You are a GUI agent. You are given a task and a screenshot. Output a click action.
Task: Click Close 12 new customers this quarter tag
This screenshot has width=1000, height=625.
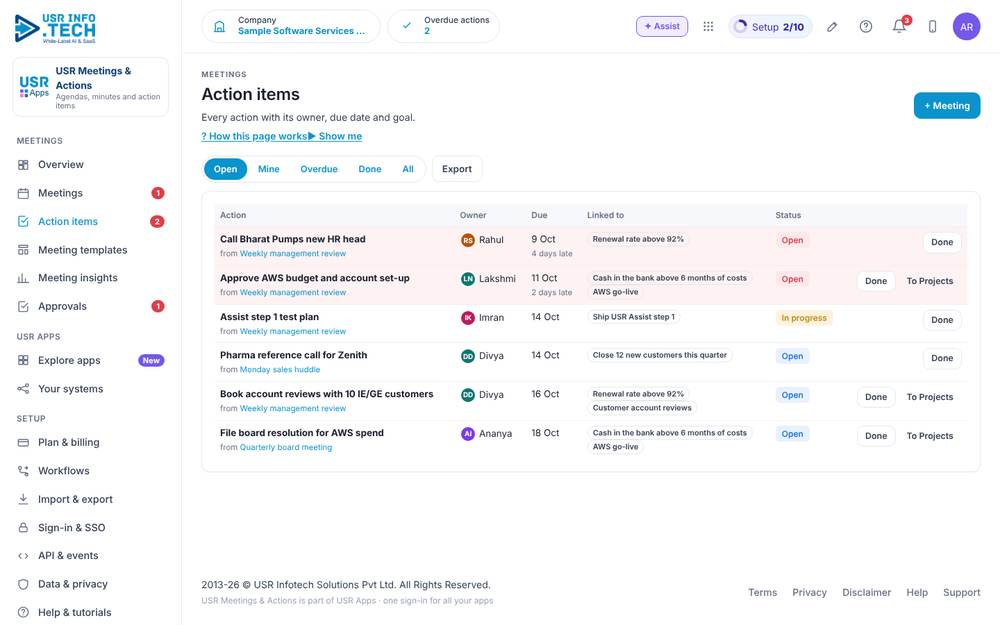point(659,355)
